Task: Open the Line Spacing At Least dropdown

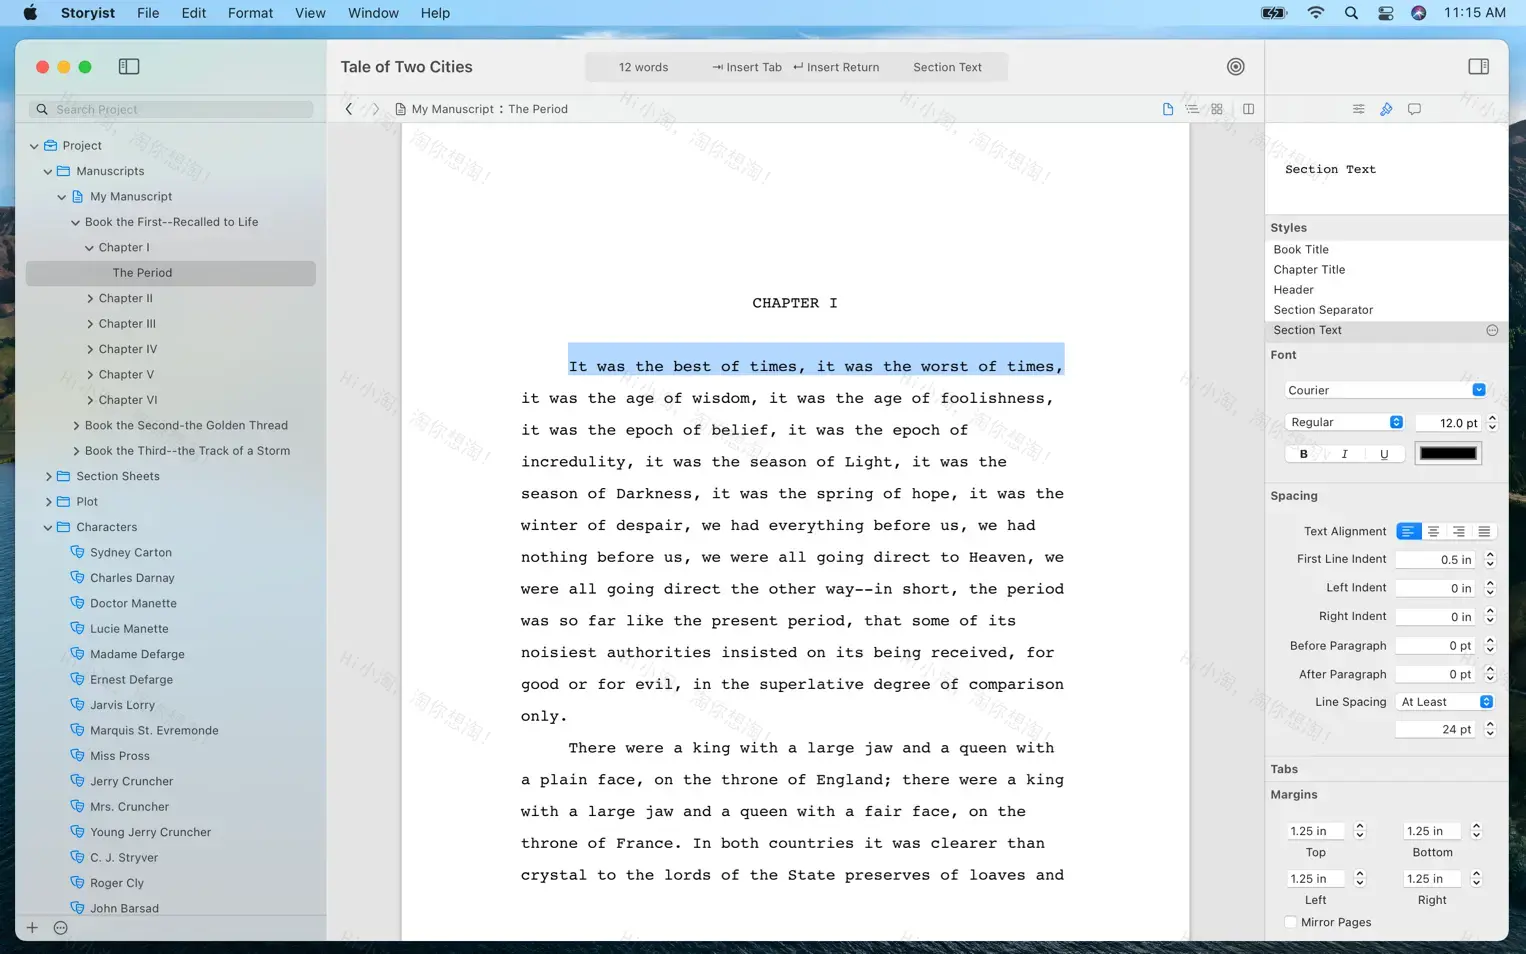Action: click(1444, 701)
